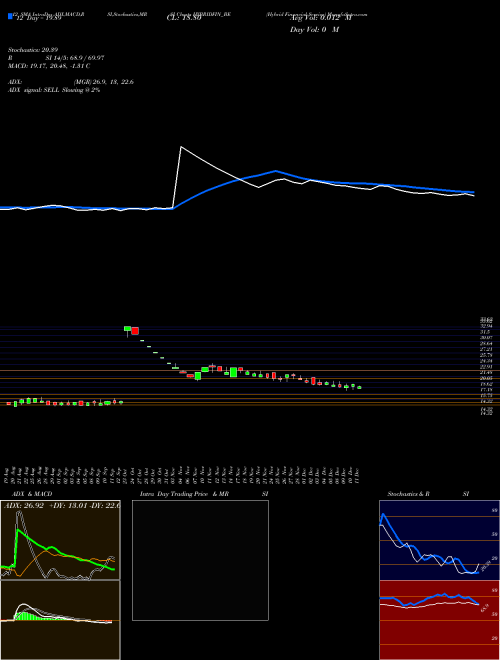
Task: Click the 32.94 price axis label
Action: click(x=486, y=326)
